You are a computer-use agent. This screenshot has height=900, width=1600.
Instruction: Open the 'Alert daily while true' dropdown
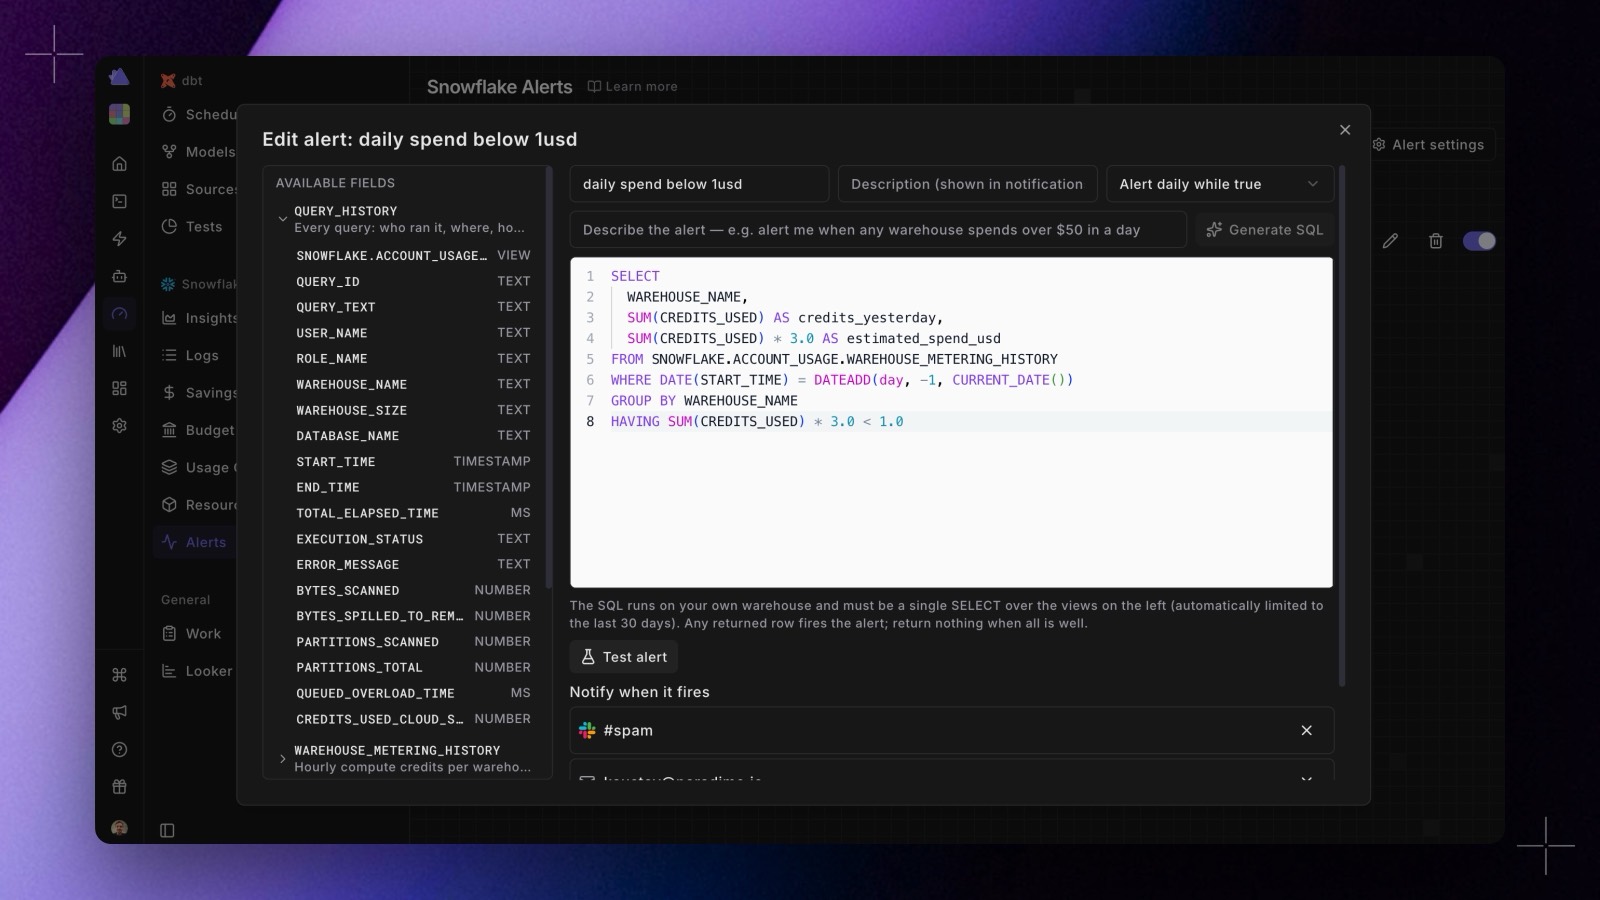1220,184
